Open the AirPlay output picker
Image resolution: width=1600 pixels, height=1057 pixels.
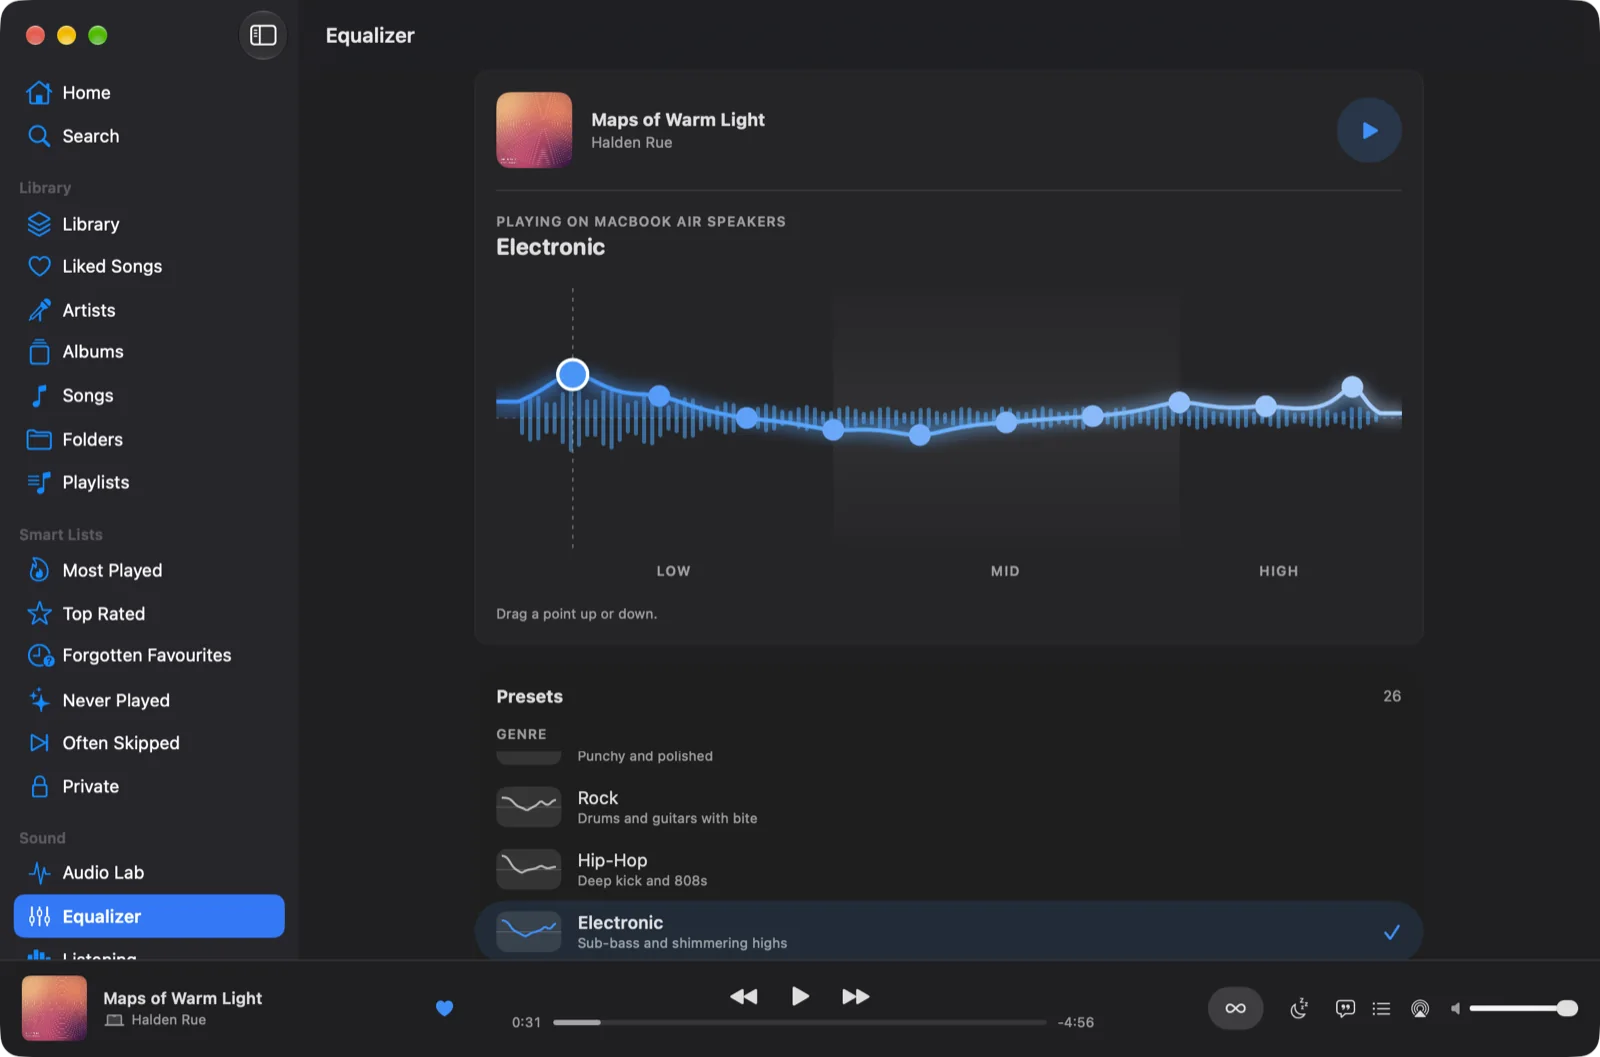coord(1420,1008)
